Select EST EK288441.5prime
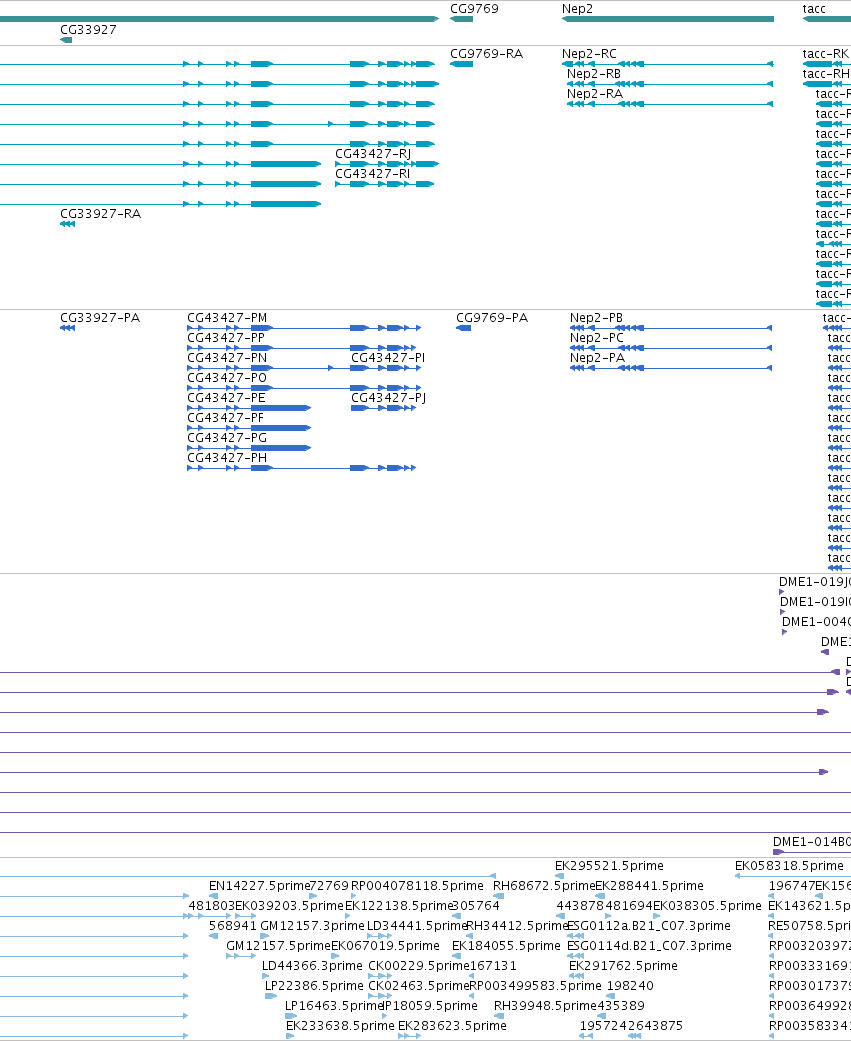 coord(649,886)
